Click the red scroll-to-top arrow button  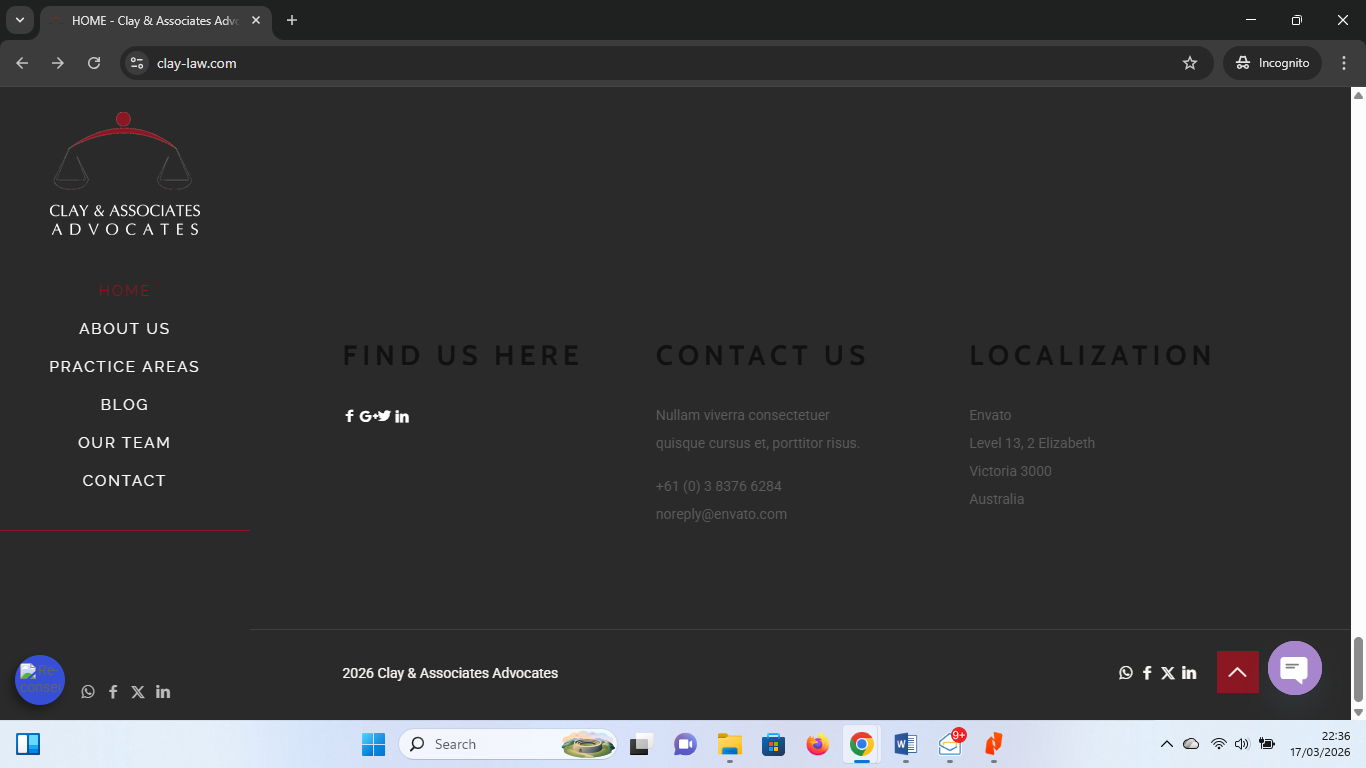(x=1237, y=672)
